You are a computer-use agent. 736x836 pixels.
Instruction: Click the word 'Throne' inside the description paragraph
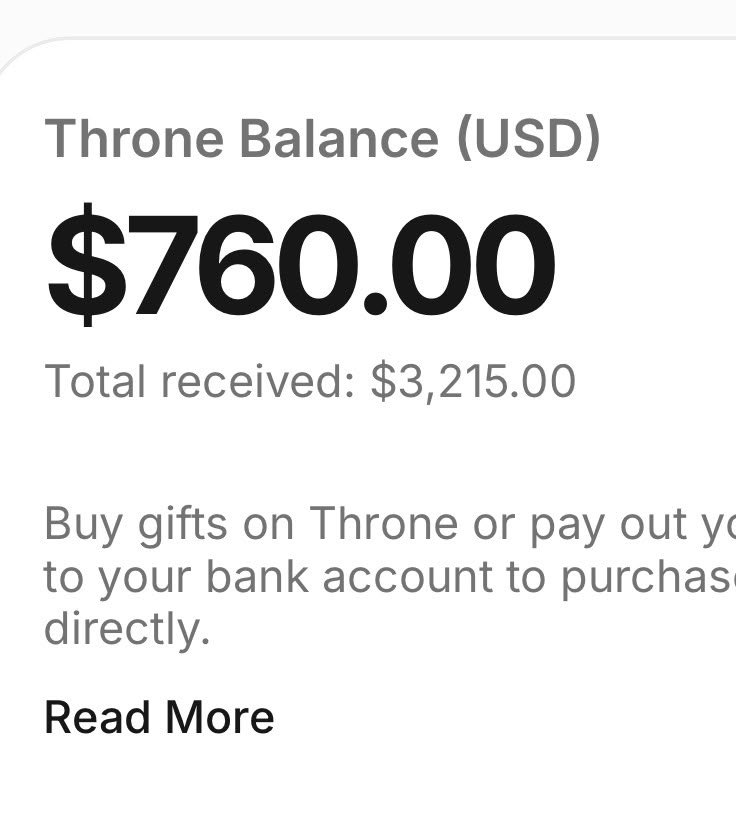point(383,524)
